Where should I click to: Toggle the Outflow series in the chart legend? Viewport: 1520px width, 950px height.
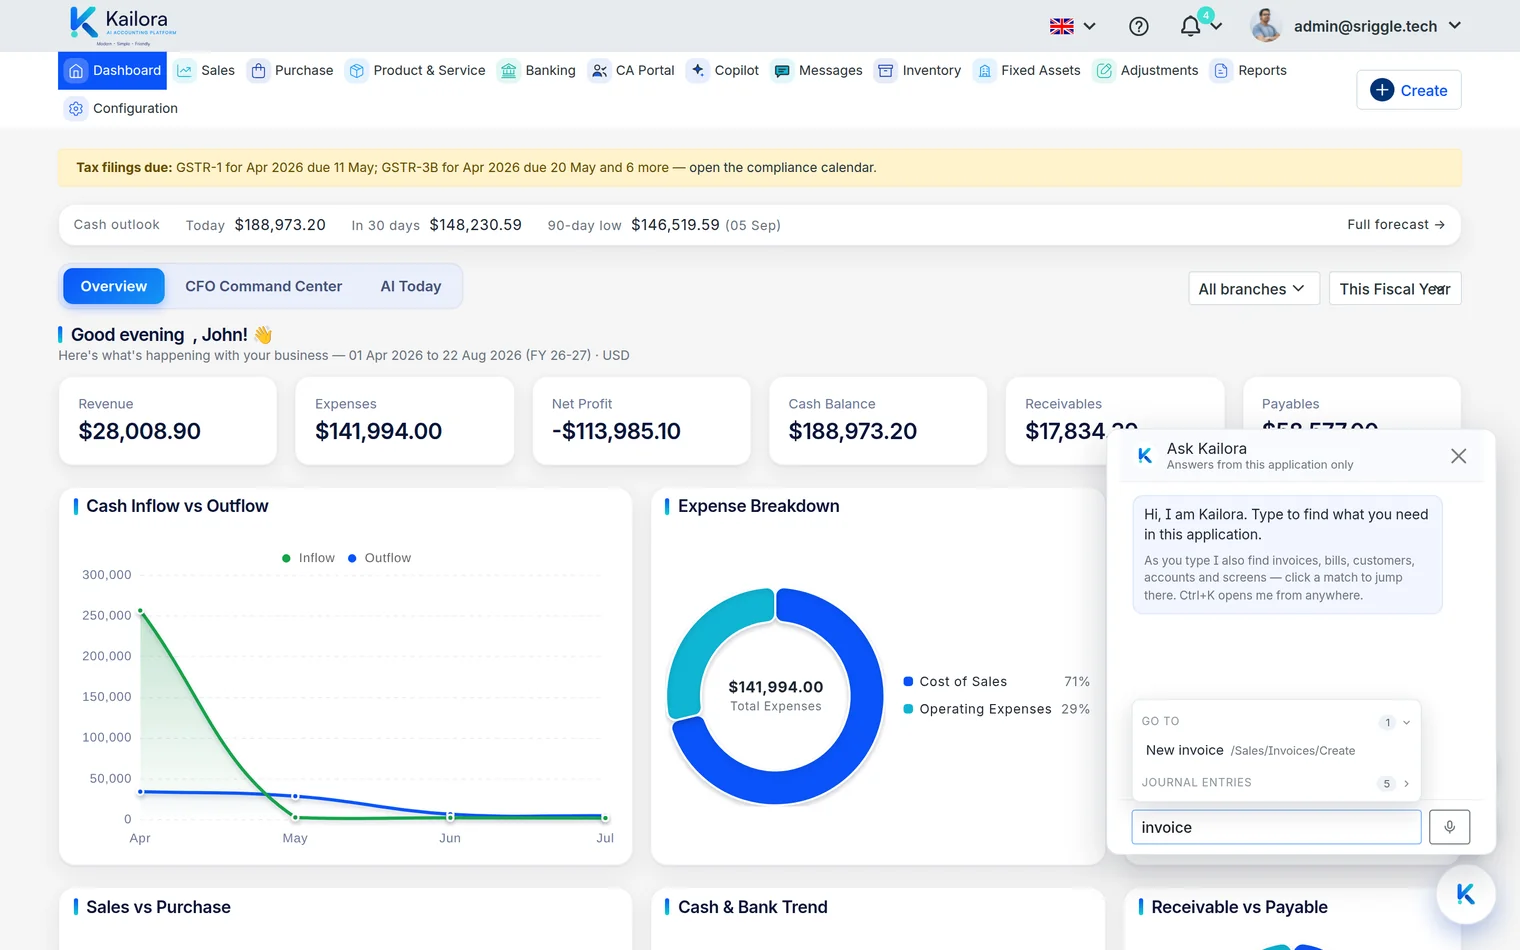(379, 558)
